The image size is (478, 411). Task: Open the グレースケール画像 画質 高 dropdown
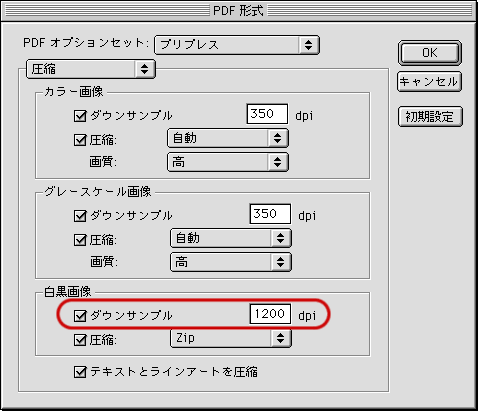(231, 262)
